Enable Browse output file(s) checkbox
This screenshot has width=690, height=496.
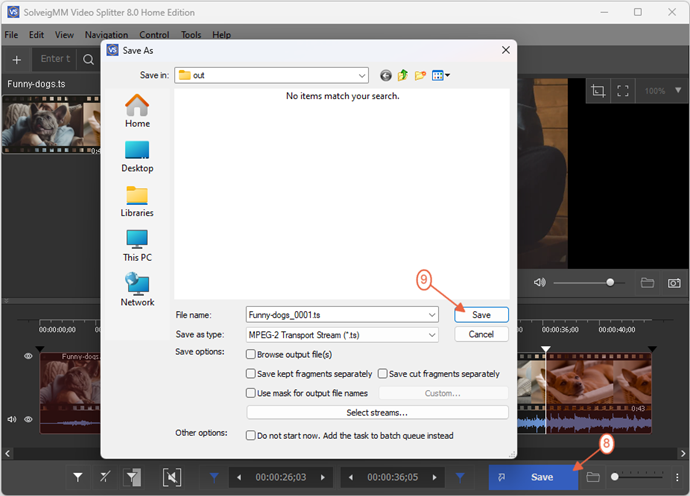[251, 354]
